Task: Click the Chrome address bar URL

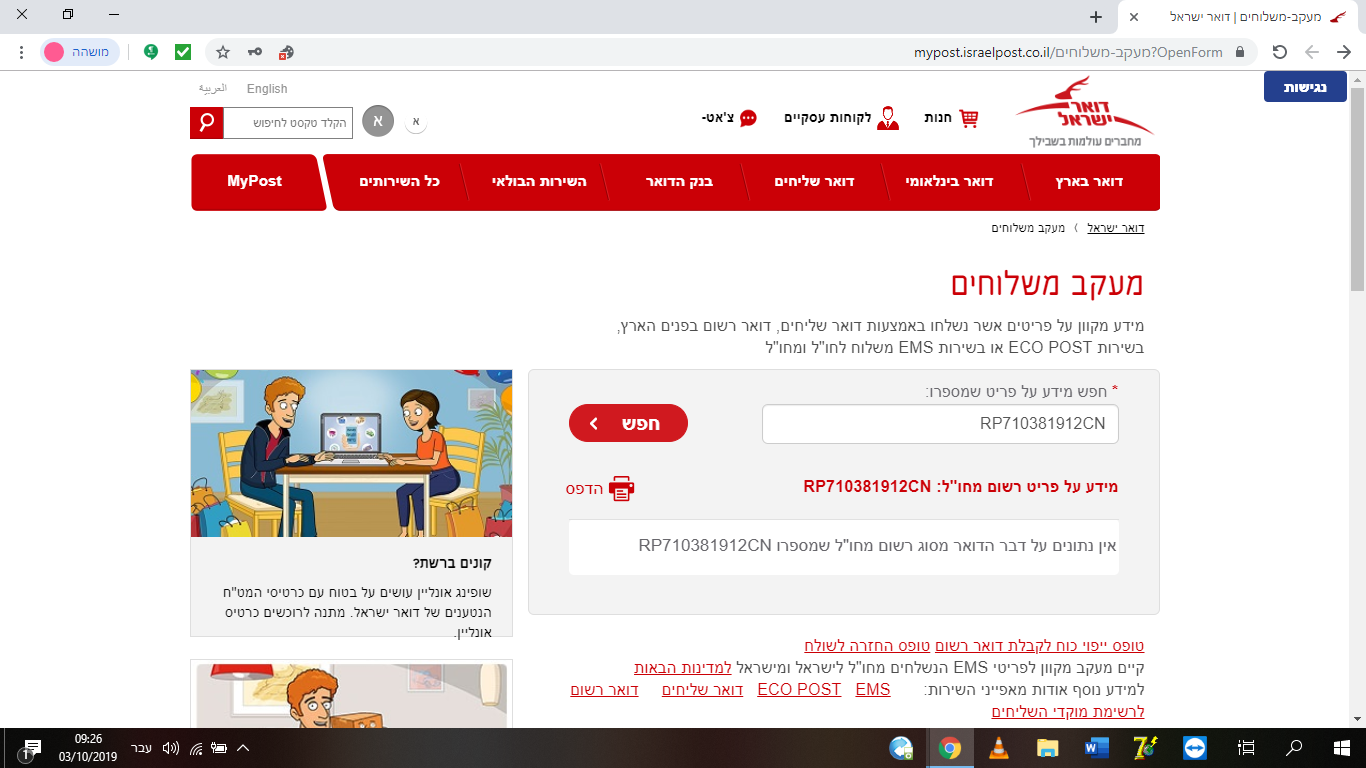Action: [1068, 52]
